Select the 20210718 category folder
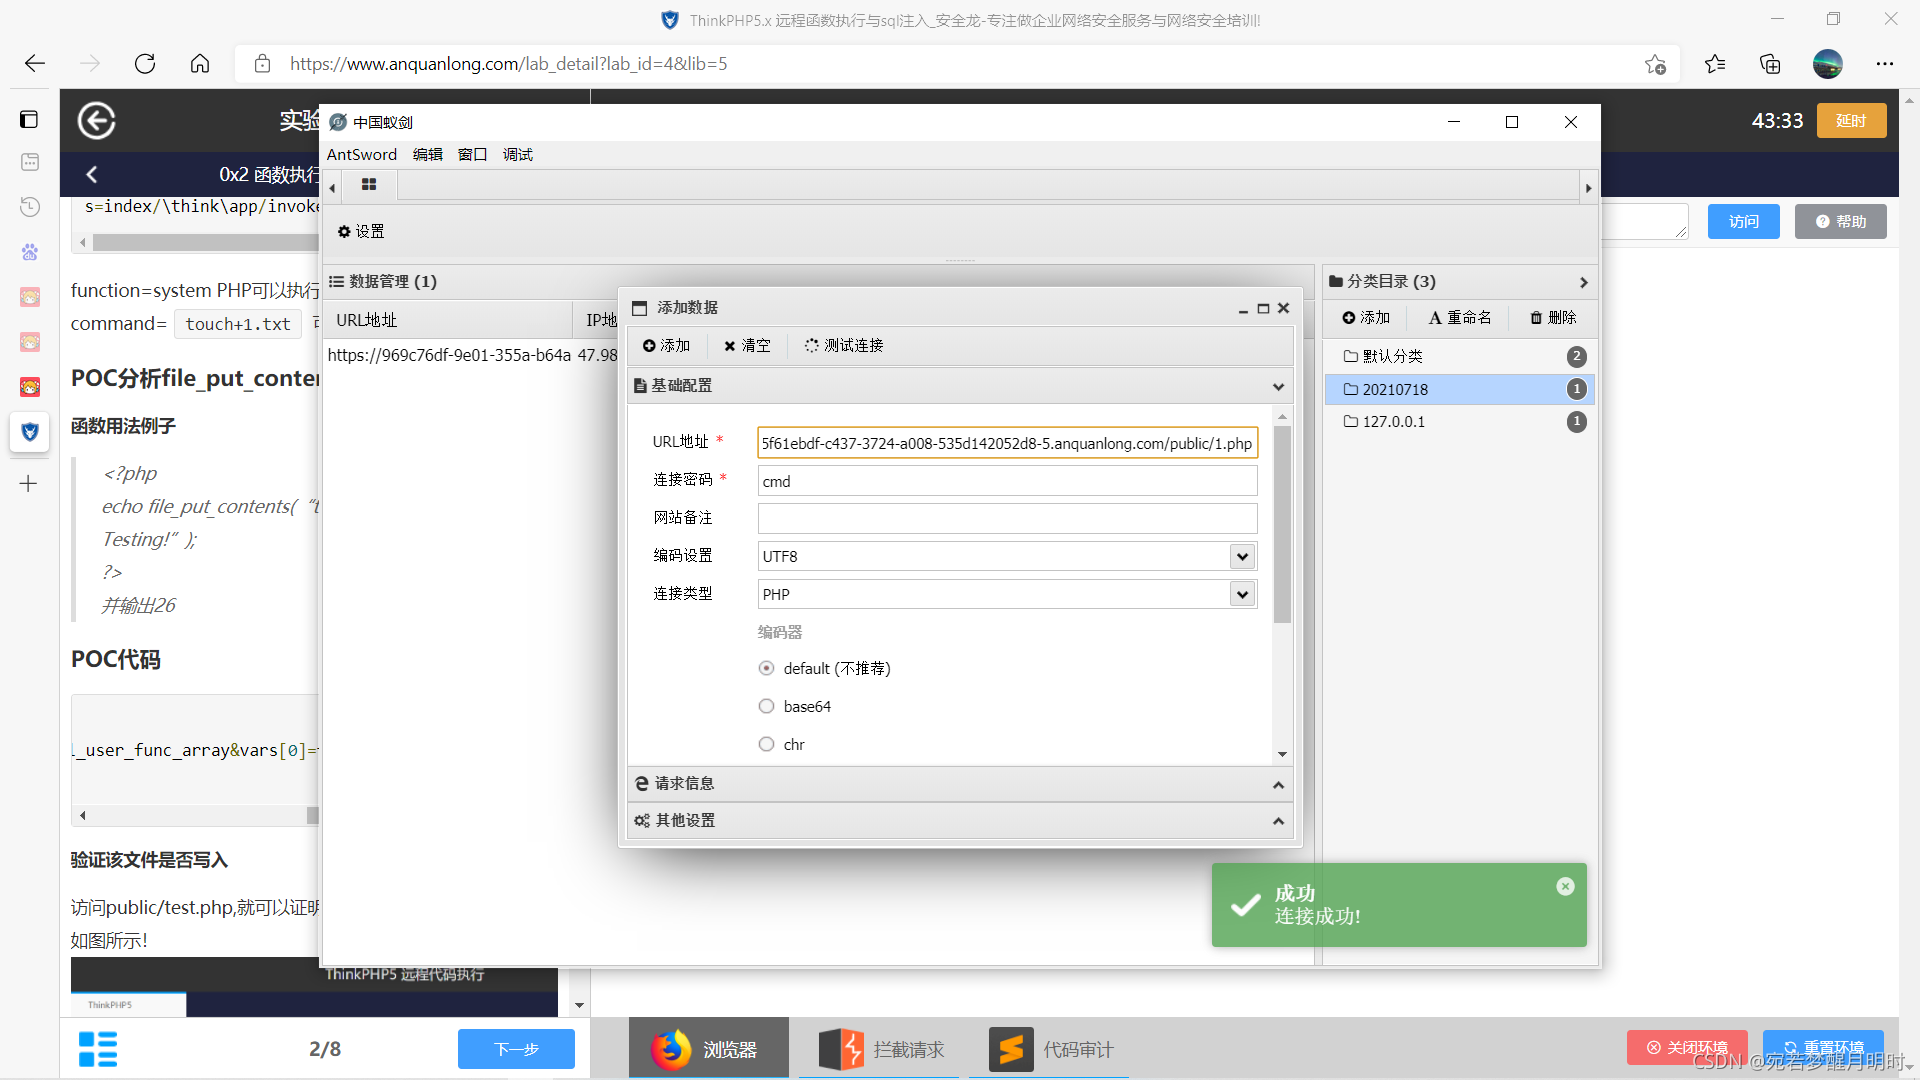Screen dimensions: 1920x1080 pyautogui.click(x=1459, y=389)
